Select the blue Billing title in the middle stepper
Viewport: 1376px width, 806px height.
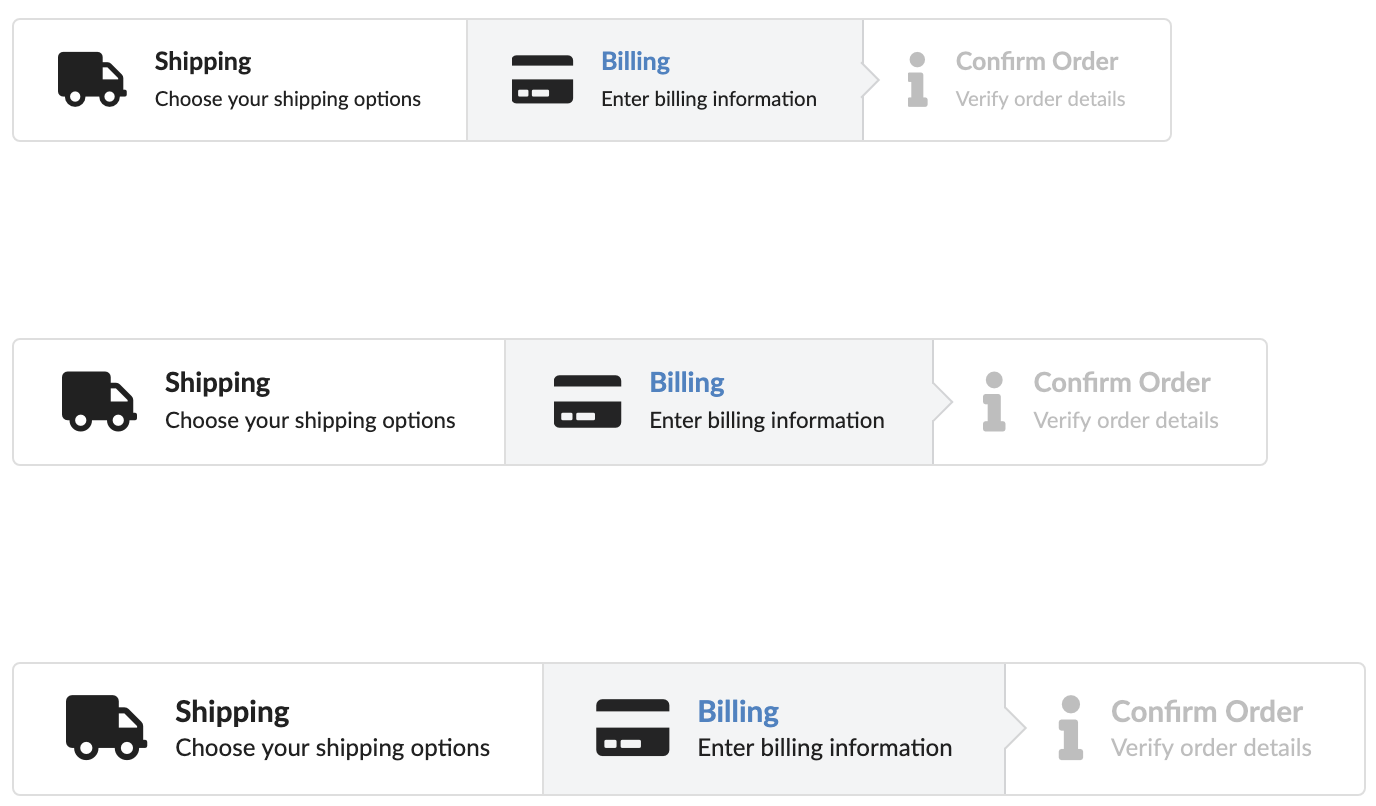coord(687,383)
